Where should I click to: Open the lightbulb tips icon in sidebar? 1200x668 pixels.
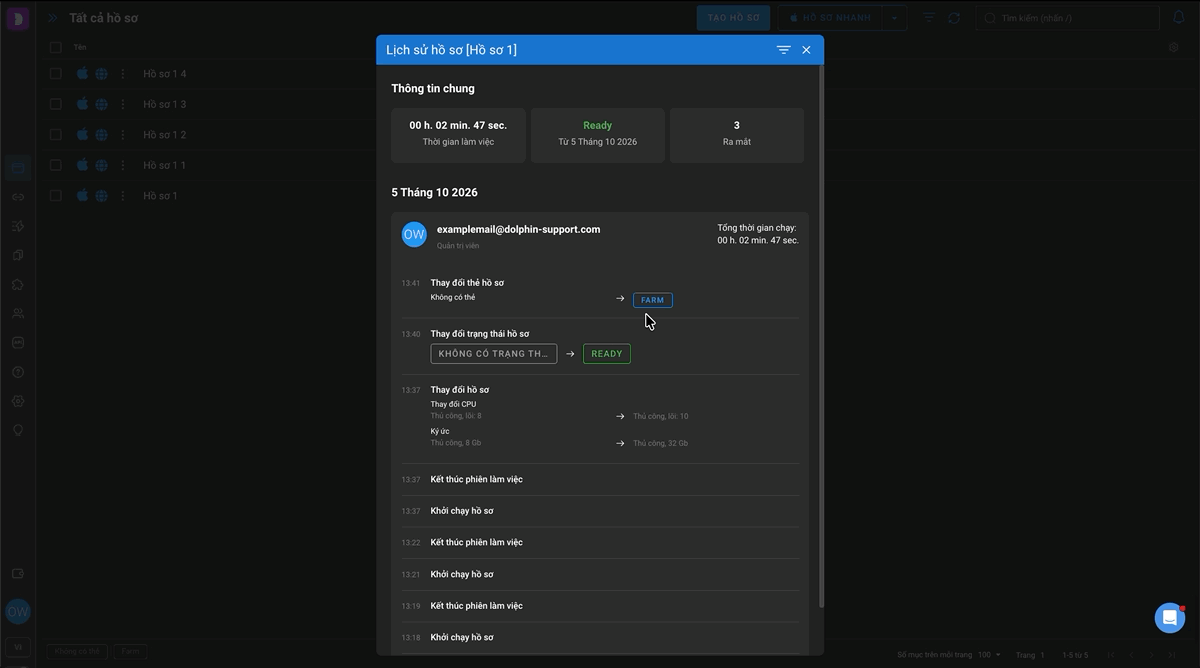click(18, 430)
